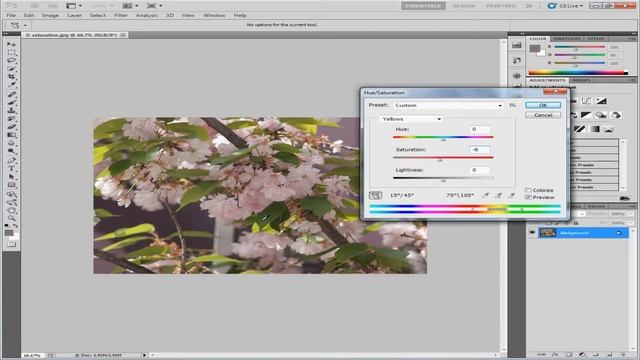
Task: Select the Lasso tool
Action: point(11,60)
